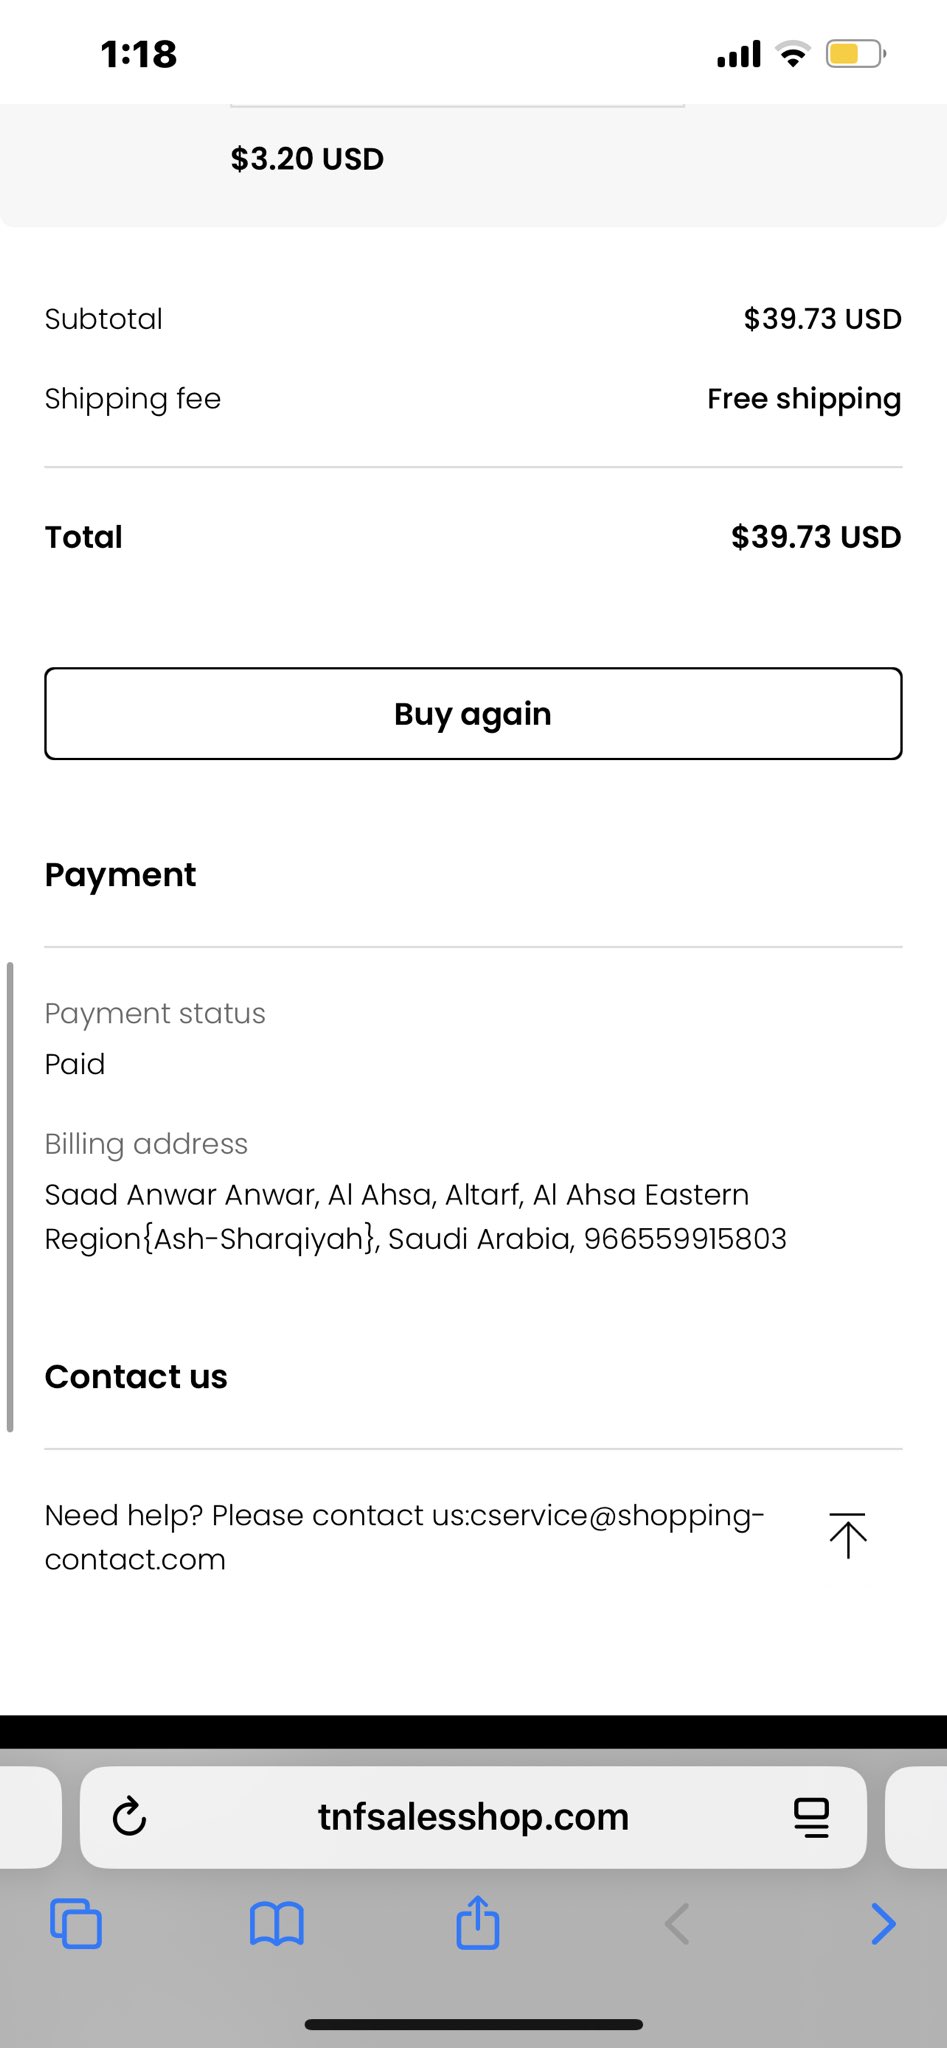The height and width of the screenshot is (2048, 947).
Task: Tap the billing address text block
Action: pyautogui.click(x=415, y=1216)
